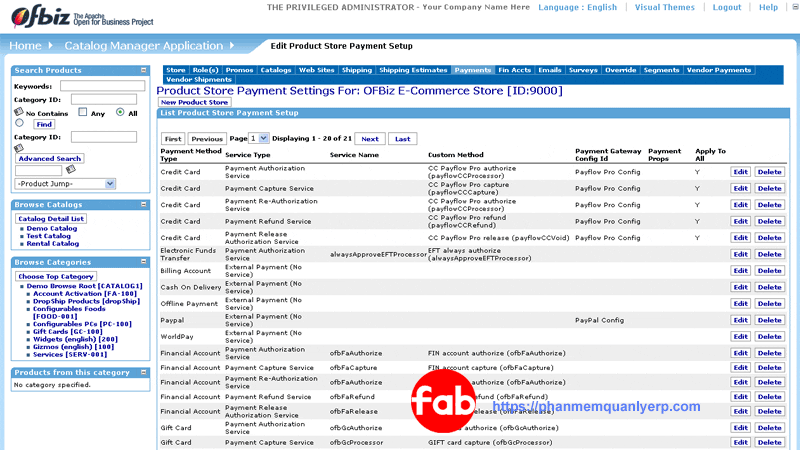Open the Promos tab

pos(239,70)
